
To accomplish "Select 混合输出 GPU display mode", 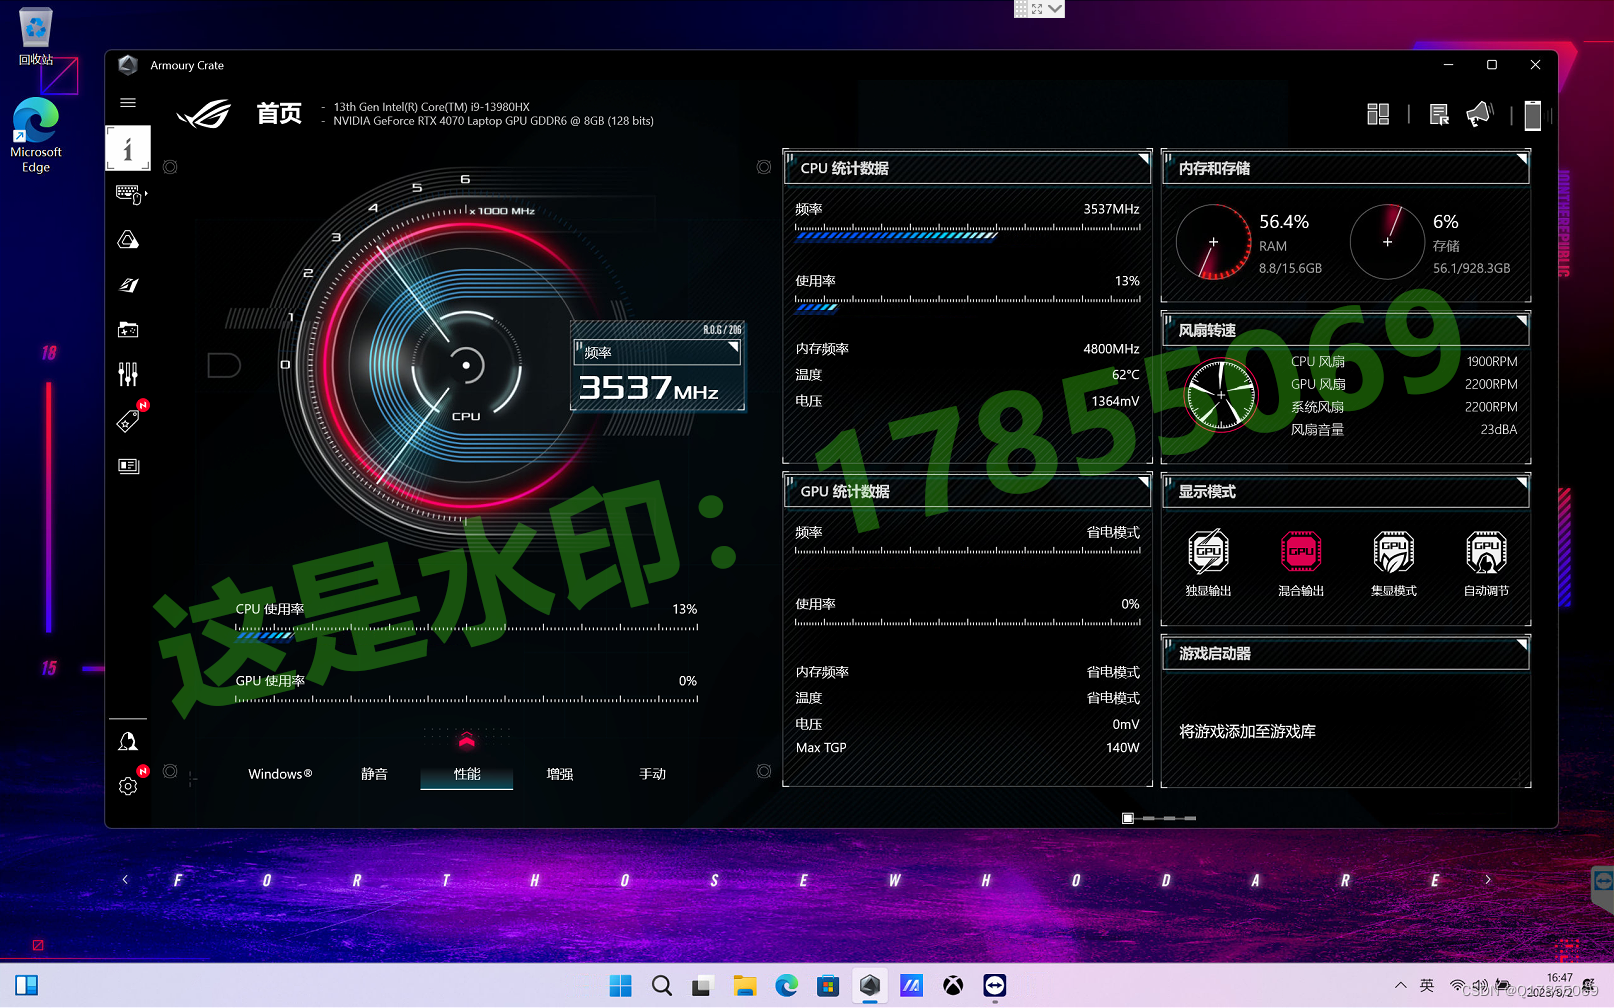I will pyautogui.click(x=1301, y=563).
